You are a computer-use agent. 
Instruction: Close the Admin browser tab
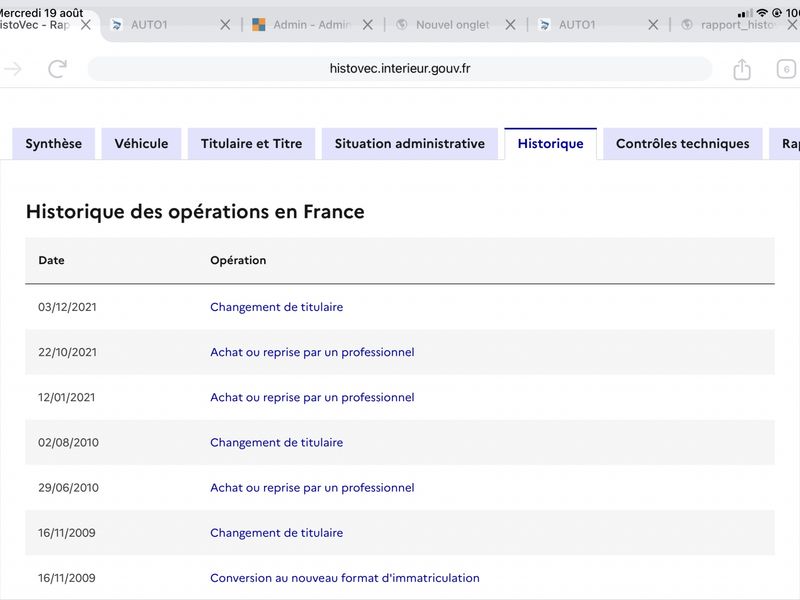[367, 24]
